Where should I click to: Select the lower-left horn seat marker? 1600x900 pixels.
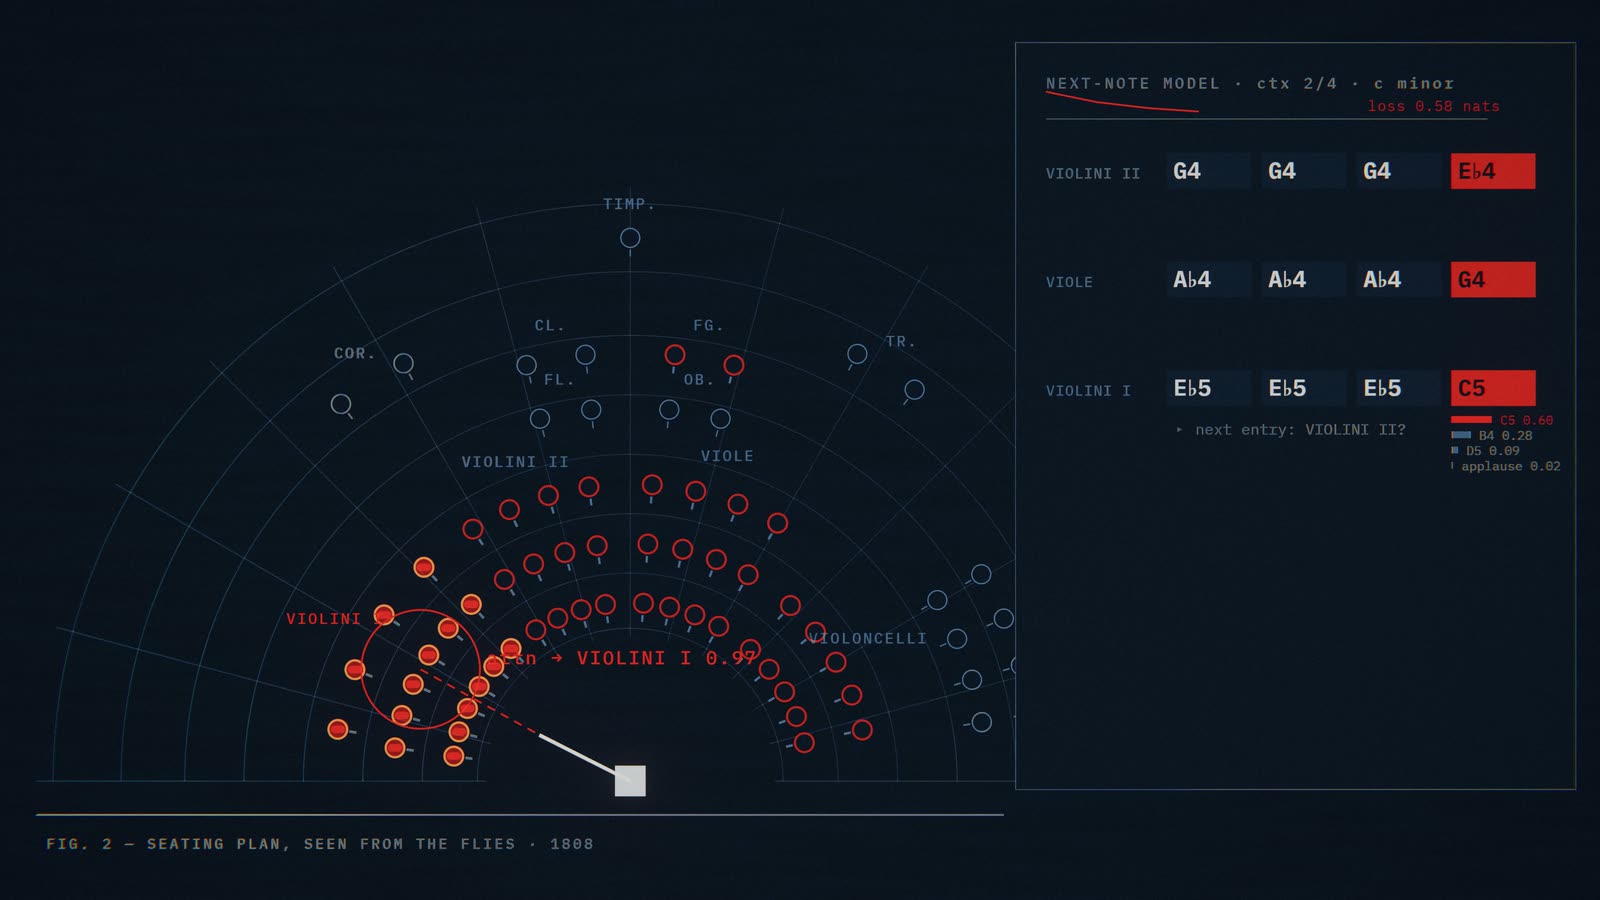[341, 404]
